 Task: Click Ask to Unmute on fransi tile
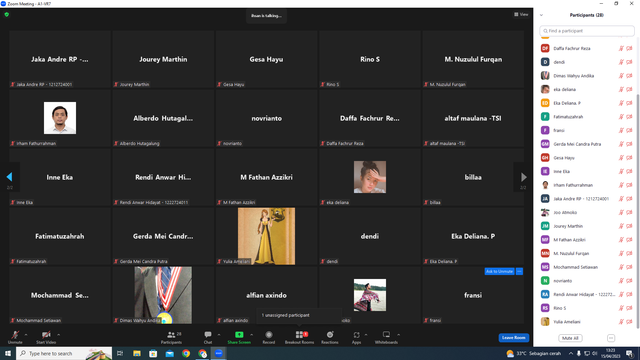[499, 271]
